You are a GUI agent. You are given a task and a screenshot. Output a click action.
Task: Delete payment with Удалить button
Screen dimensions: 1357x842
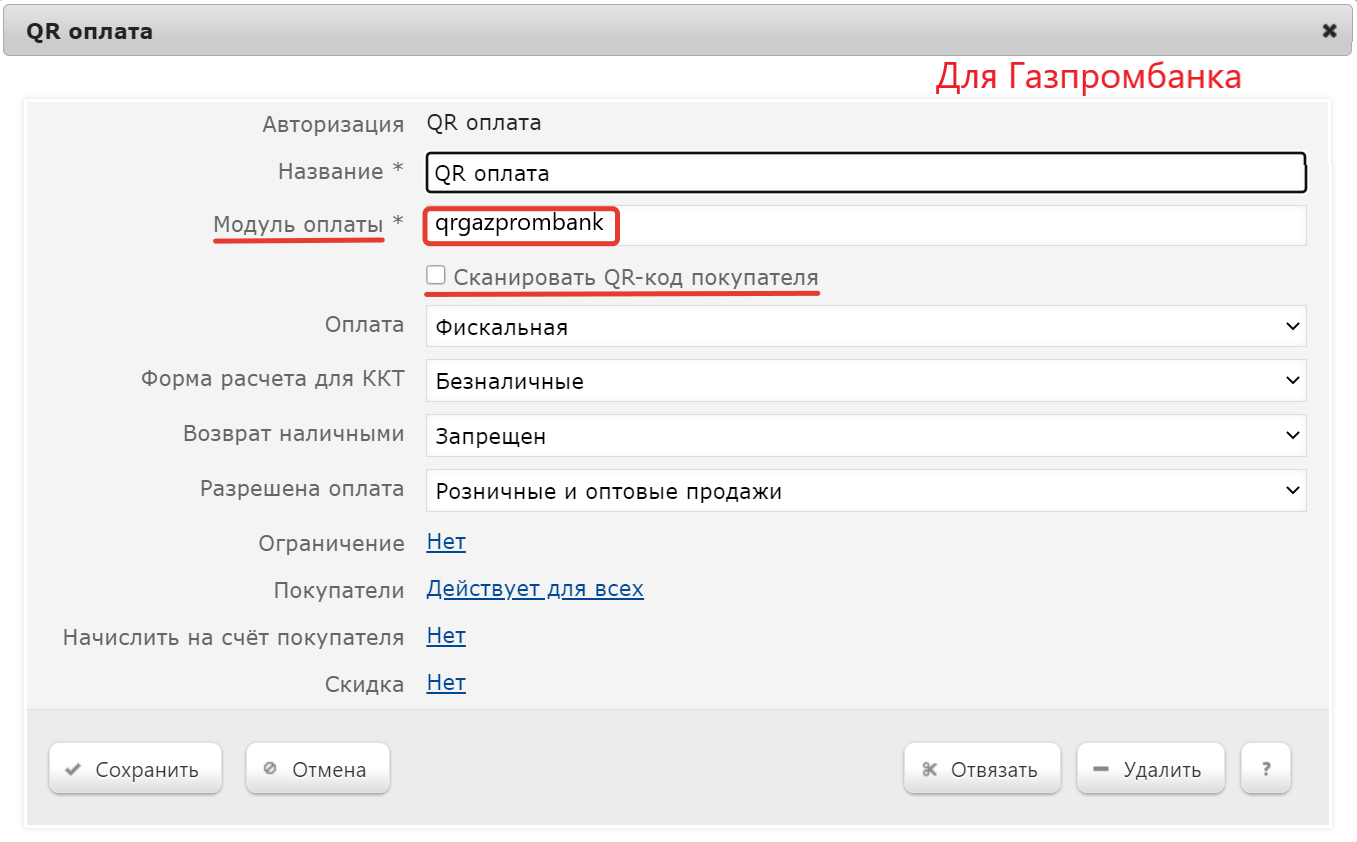coord(1150,769)
